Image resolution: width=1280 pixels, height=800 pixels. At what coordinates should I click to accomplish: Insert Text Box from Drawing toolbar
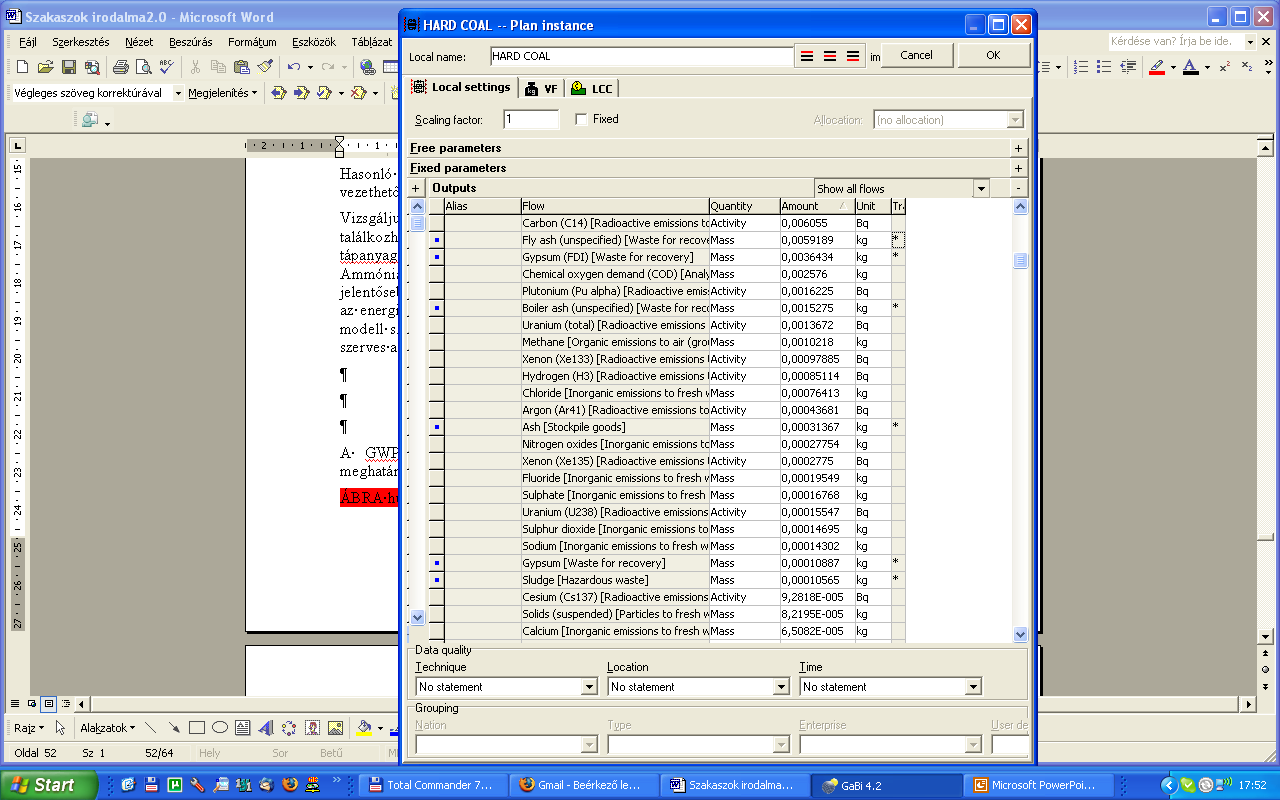pyautogui.click(x=243, y=728)
